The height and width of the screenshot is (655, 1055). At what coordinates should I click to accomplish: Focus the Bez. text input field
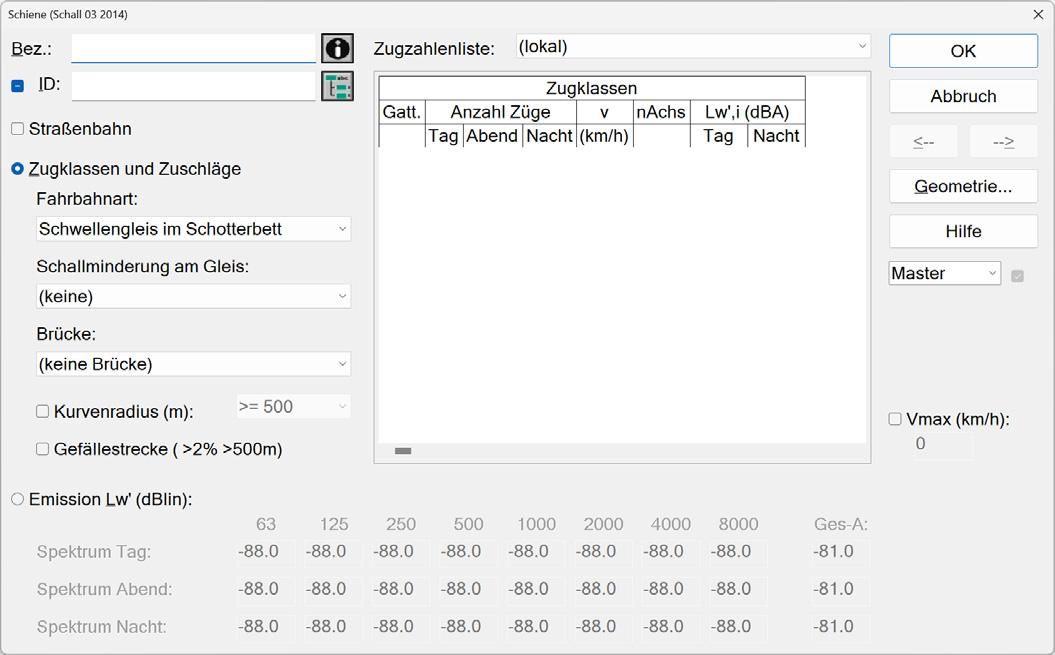click(x=193, y=48)
